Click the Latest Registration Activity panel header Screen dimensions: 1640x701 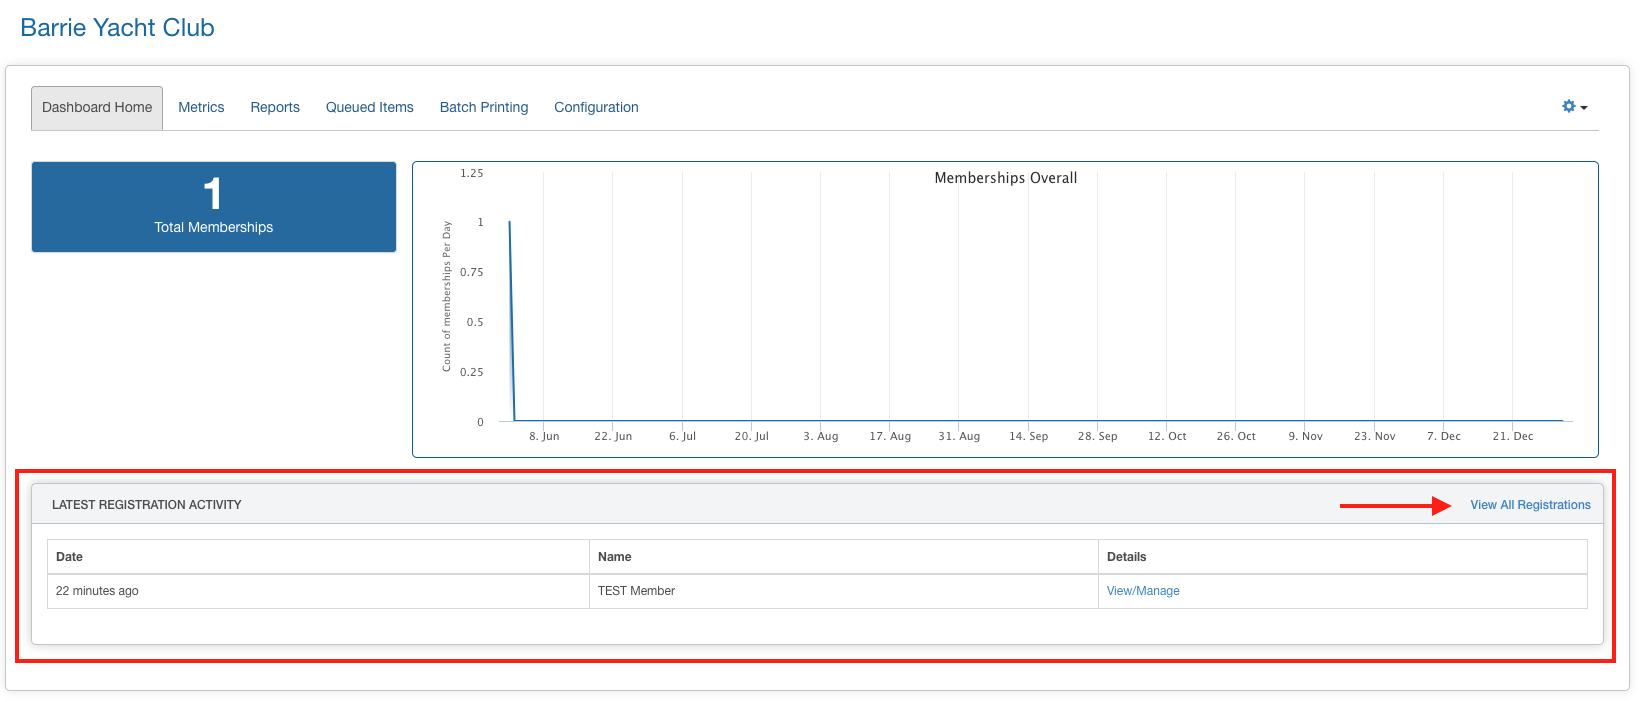[147, 505]
